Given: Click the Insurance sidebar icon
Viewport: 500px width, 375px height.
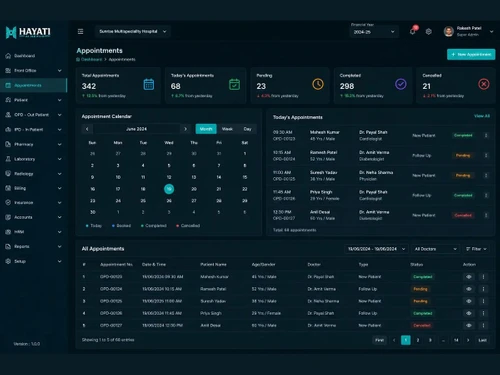Looking at the screenshot, I should click(x=8, y=202).
